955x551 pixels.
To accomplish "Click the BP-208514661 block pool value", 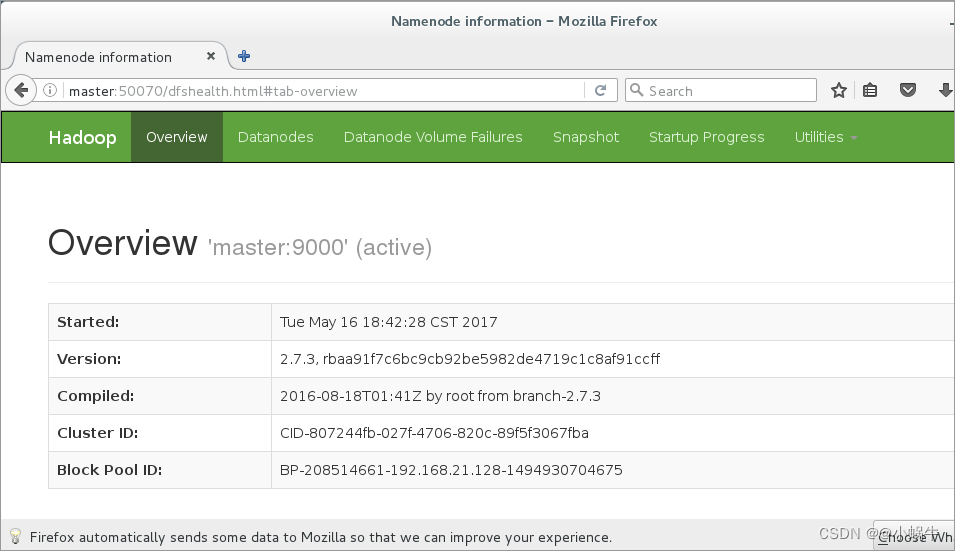I will click(451, 470).
